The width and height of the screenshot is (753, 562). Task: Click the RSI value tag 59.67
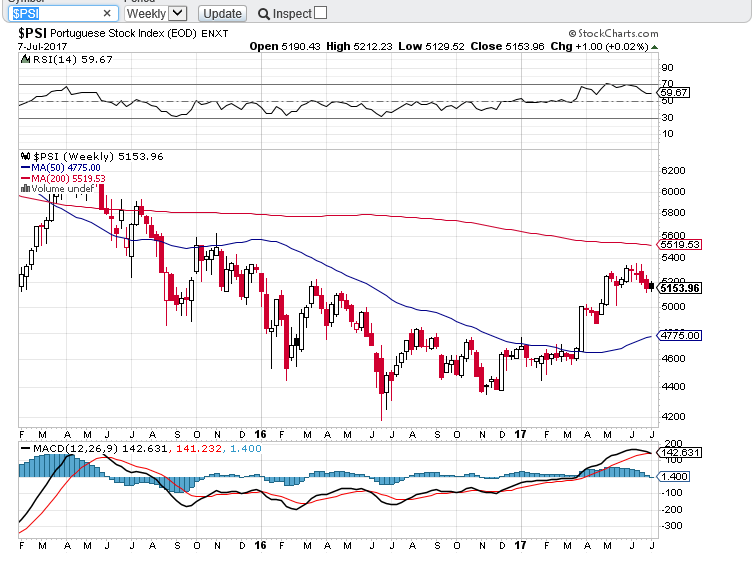pyautogui.click(x=674, y=92)
